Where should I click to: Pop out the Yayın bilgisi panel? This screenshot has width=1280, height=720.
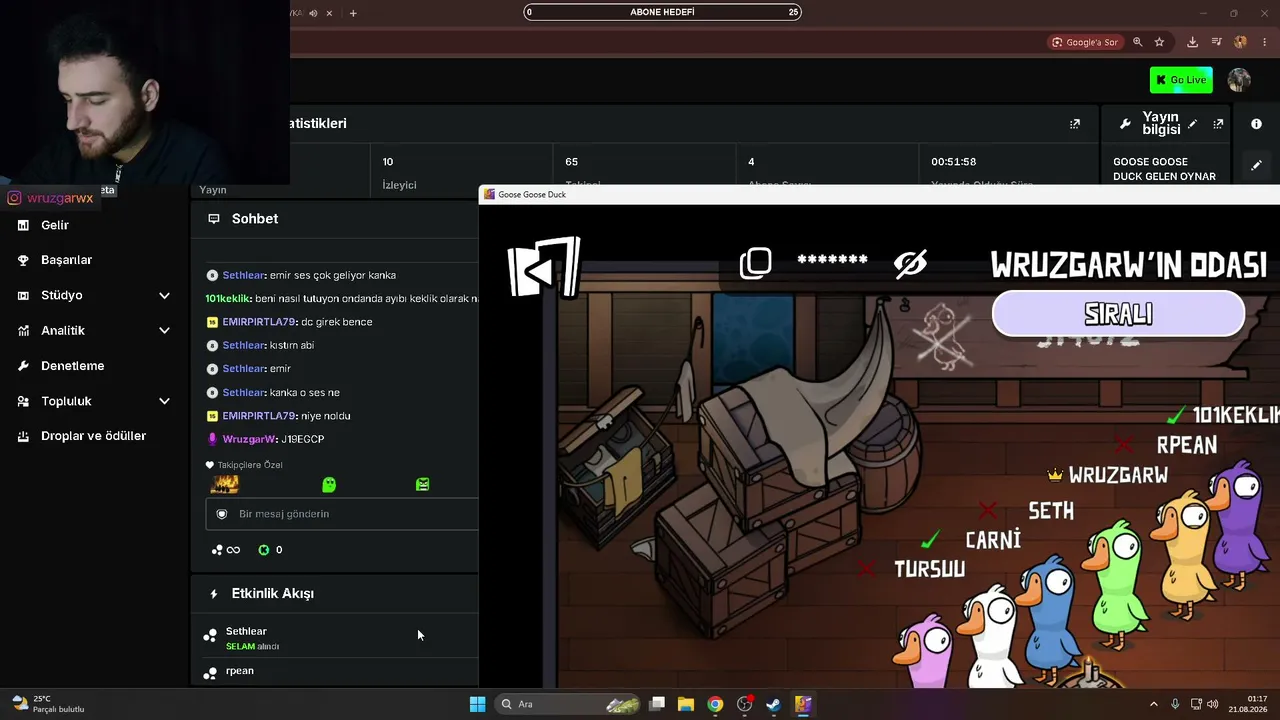click(x=1218, y=124)
